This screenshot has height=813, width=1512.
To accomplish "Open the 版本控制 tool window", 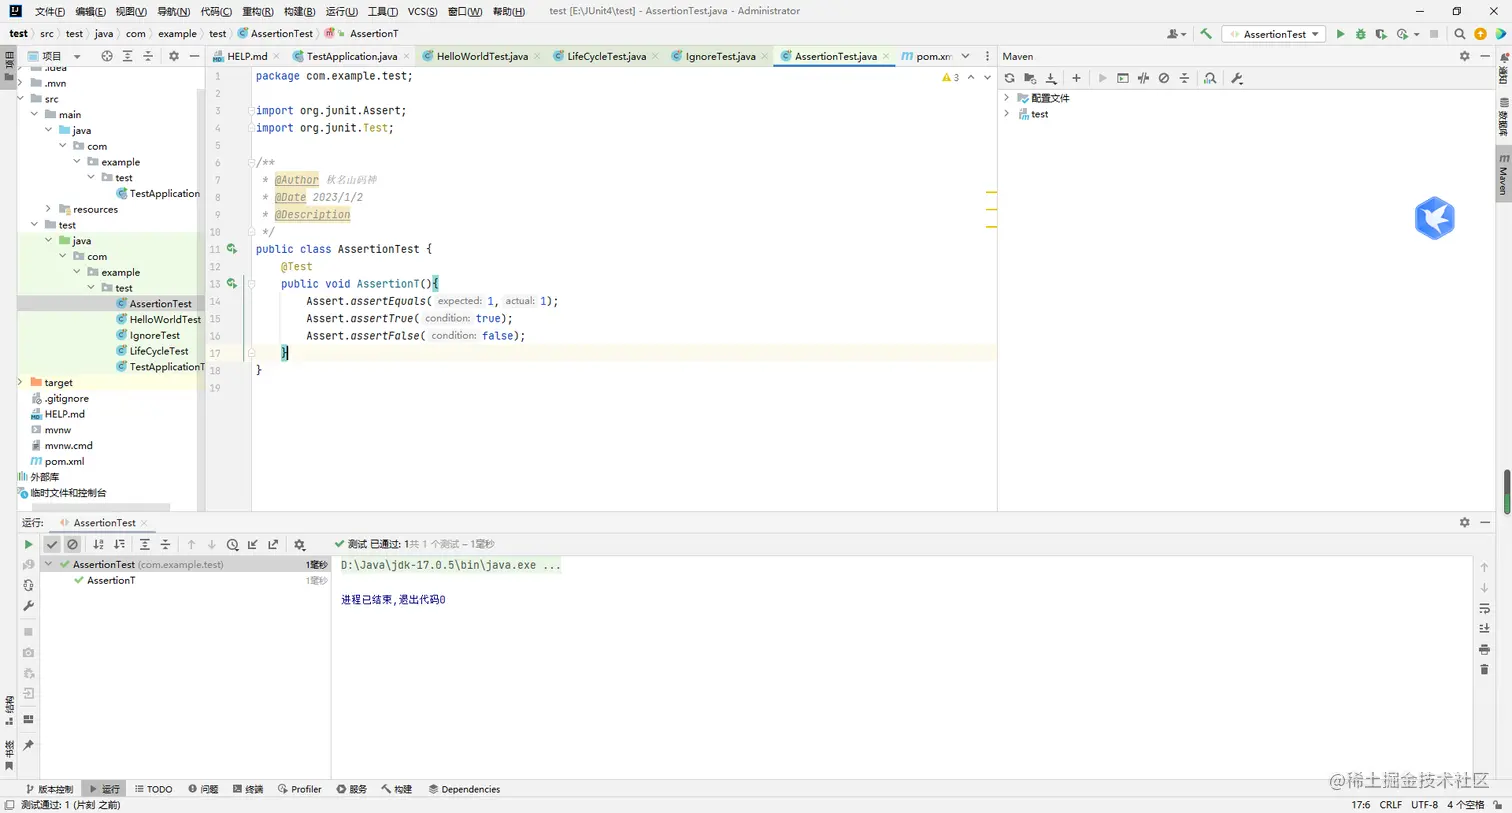I will [x=50, y=789].
